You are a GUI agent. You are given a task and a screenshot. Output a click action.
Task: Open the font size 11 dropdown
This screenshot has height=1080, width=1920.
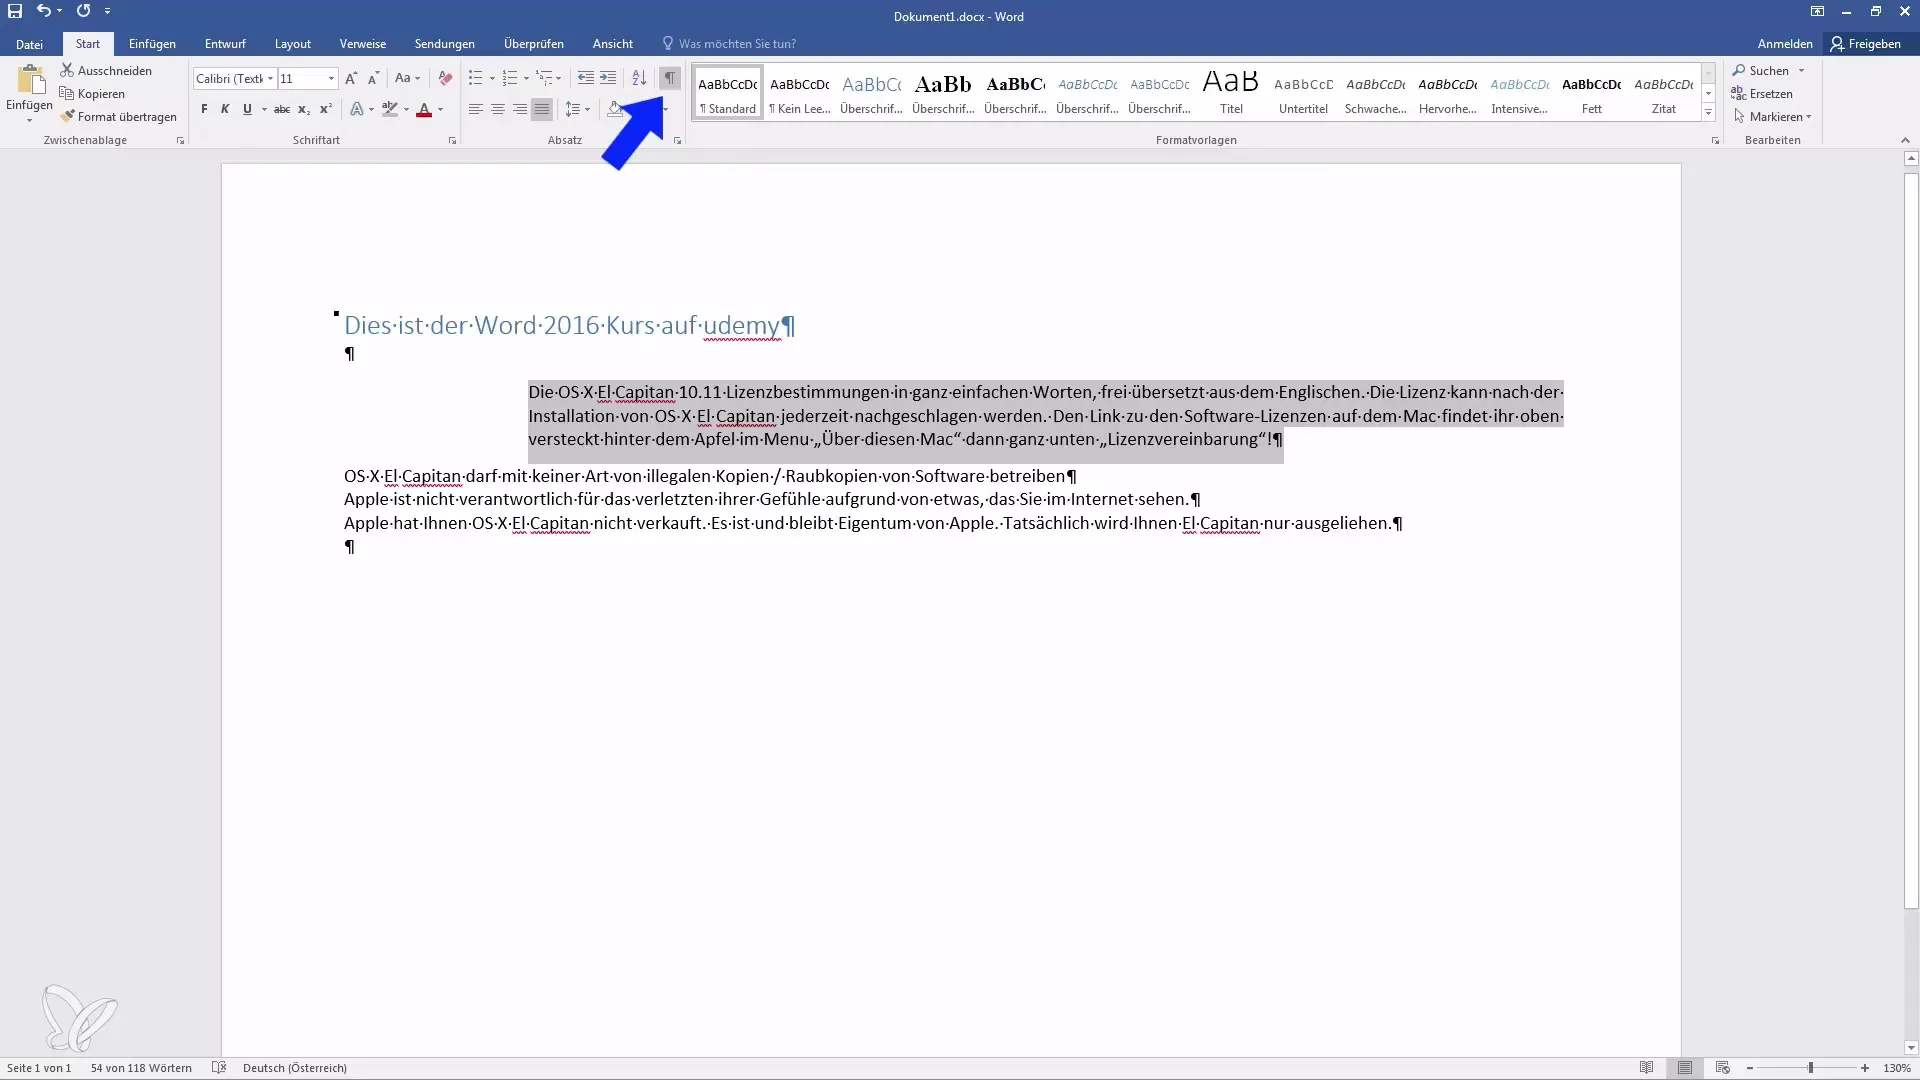click(331, 78)
